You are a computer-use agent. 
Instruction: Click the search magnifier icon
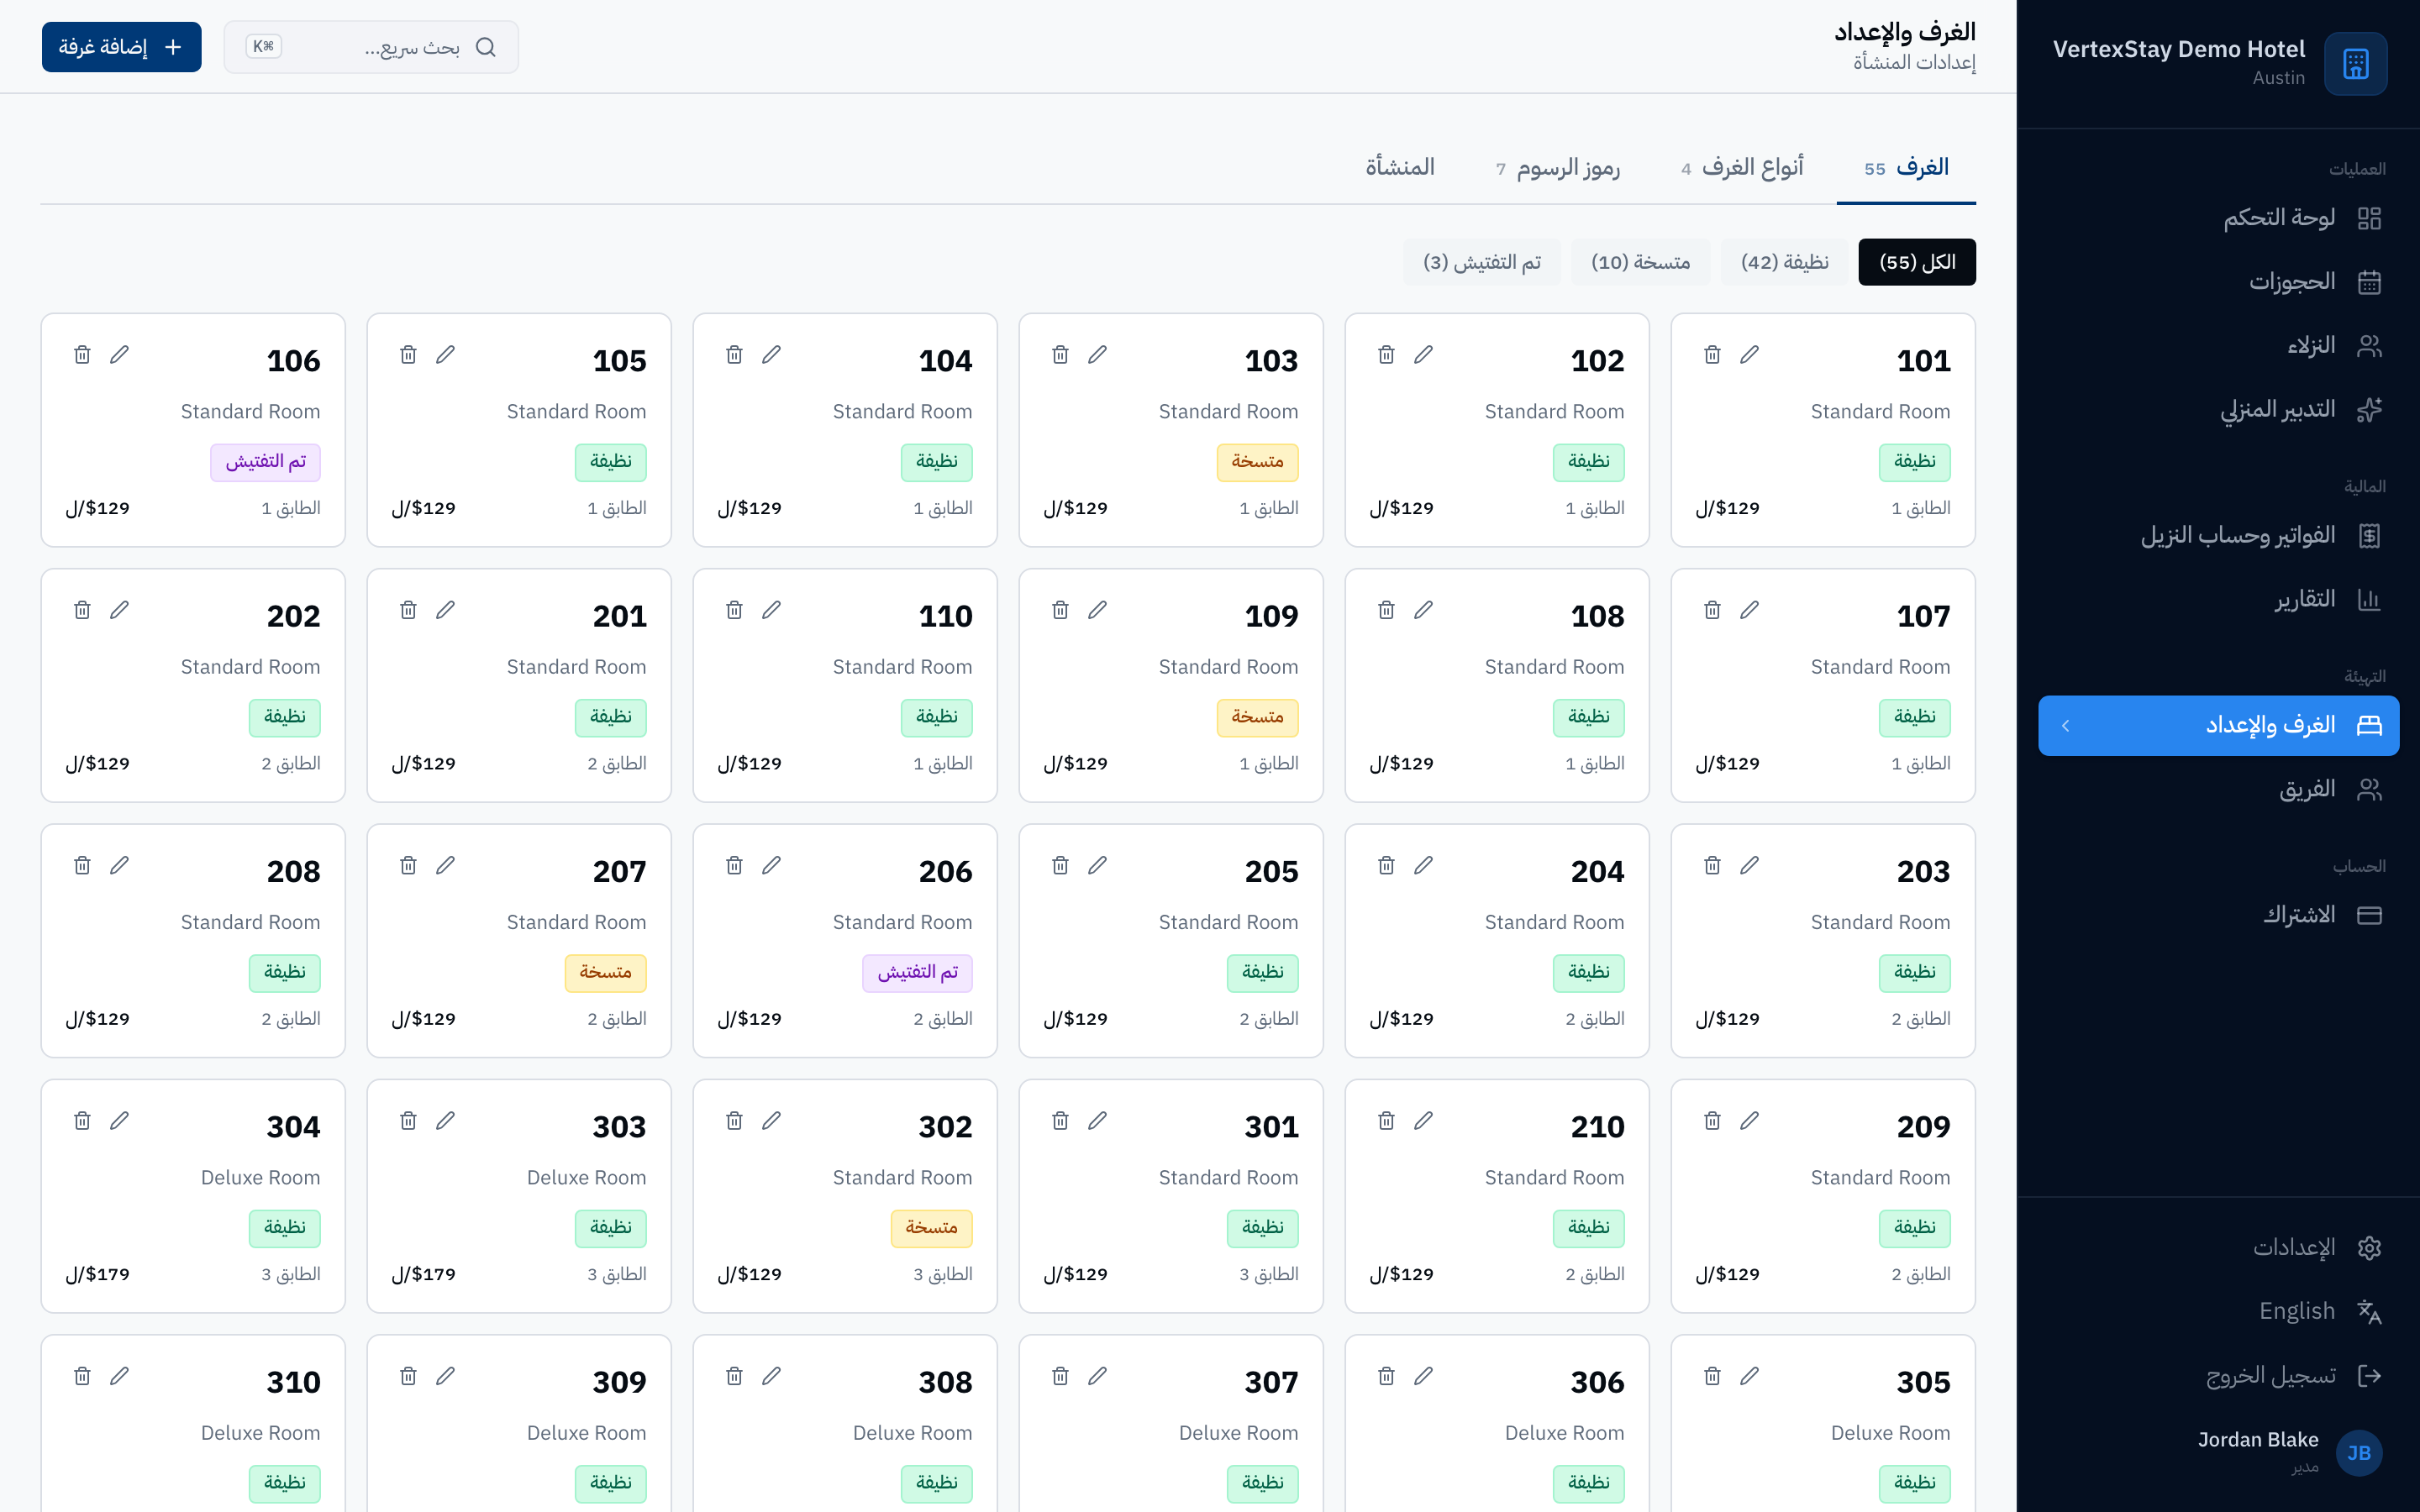[486, 47]
